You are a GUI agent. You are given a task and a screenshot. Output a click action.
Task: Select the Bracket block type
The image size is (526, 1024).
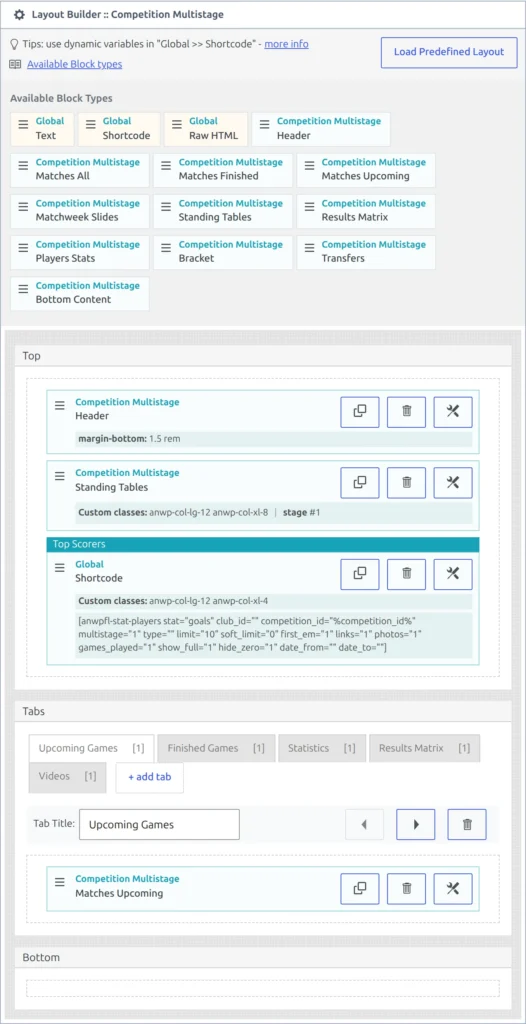pos(223,252)
